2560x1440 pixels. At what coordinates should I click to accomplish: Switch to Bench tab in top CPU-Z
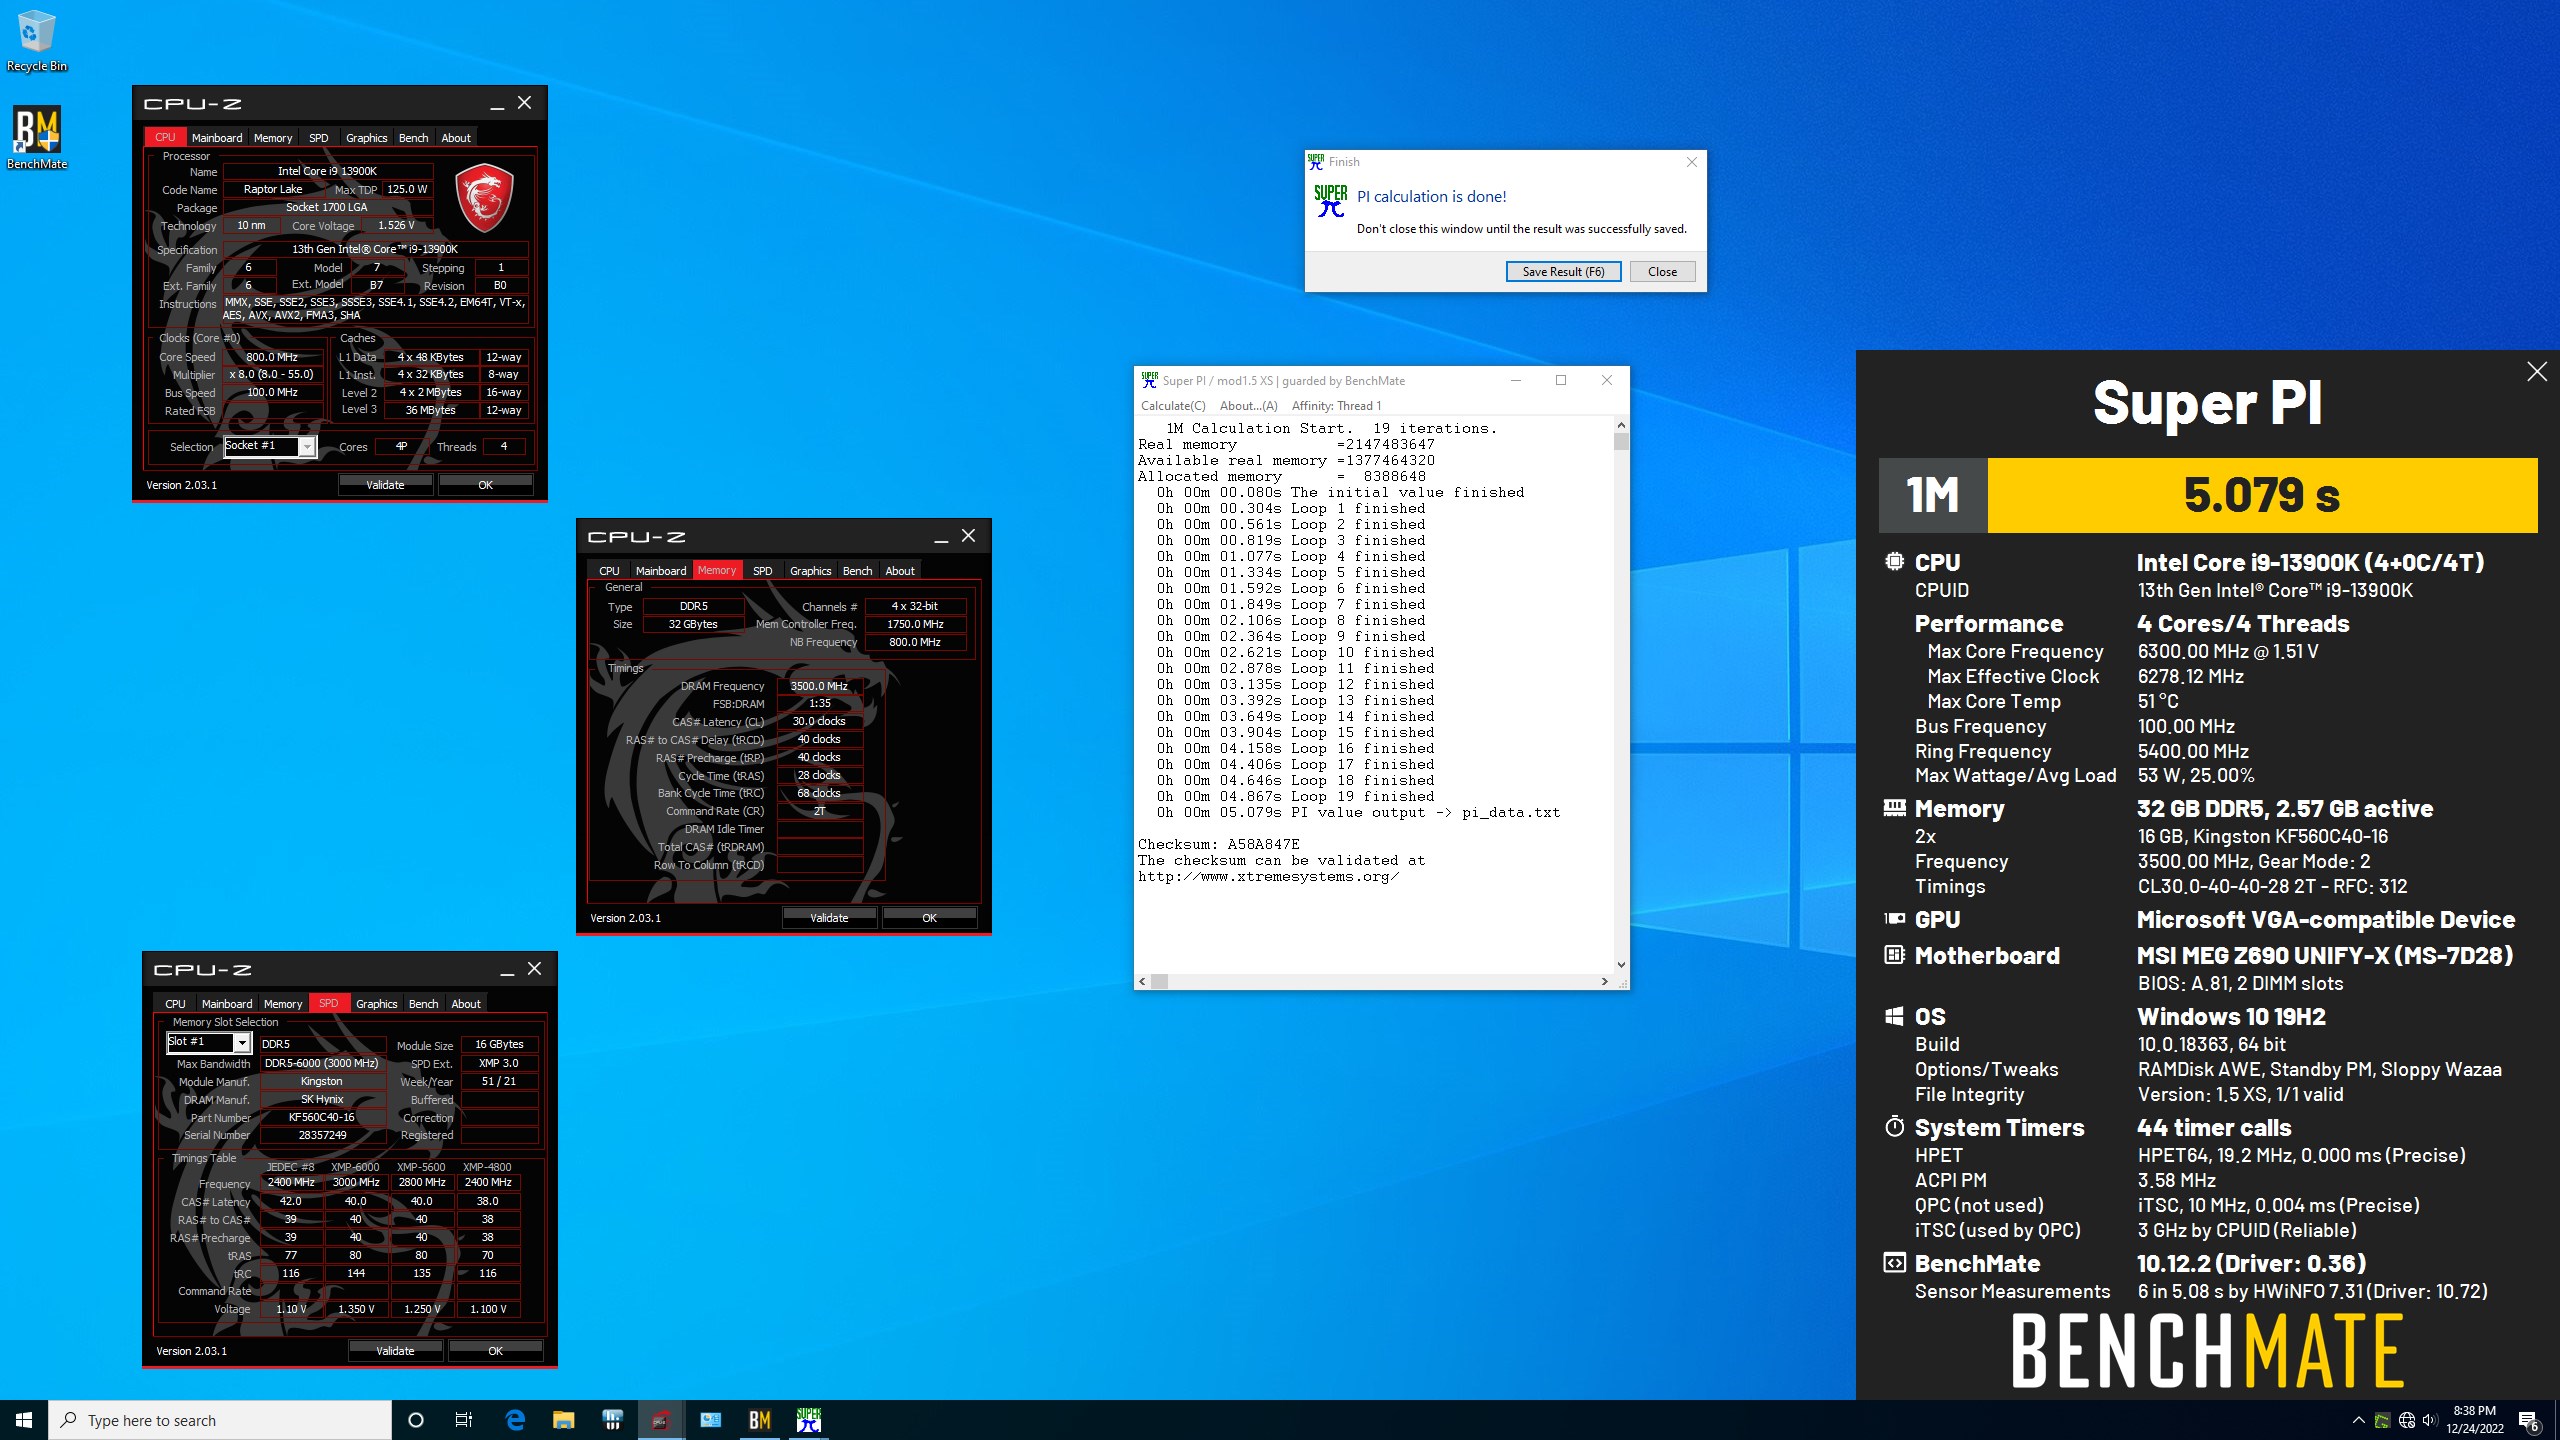coord(413,138)
